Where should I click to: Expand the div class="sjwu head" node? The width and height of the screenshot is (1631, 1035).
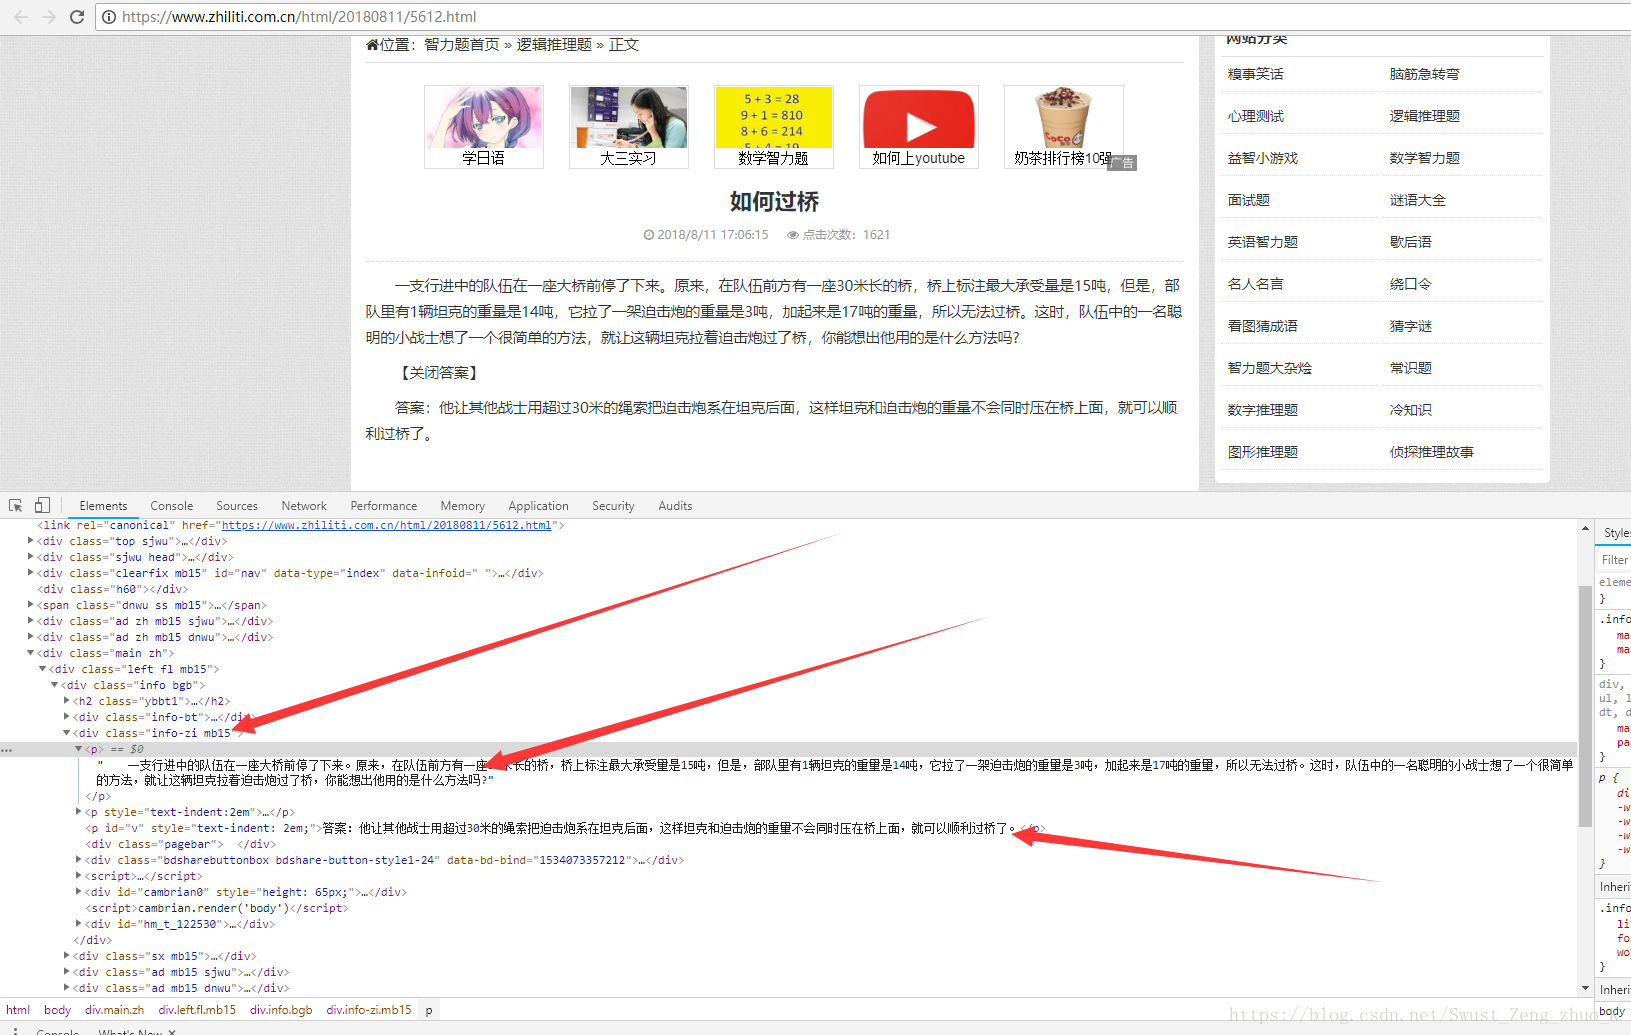pos(30,557)
